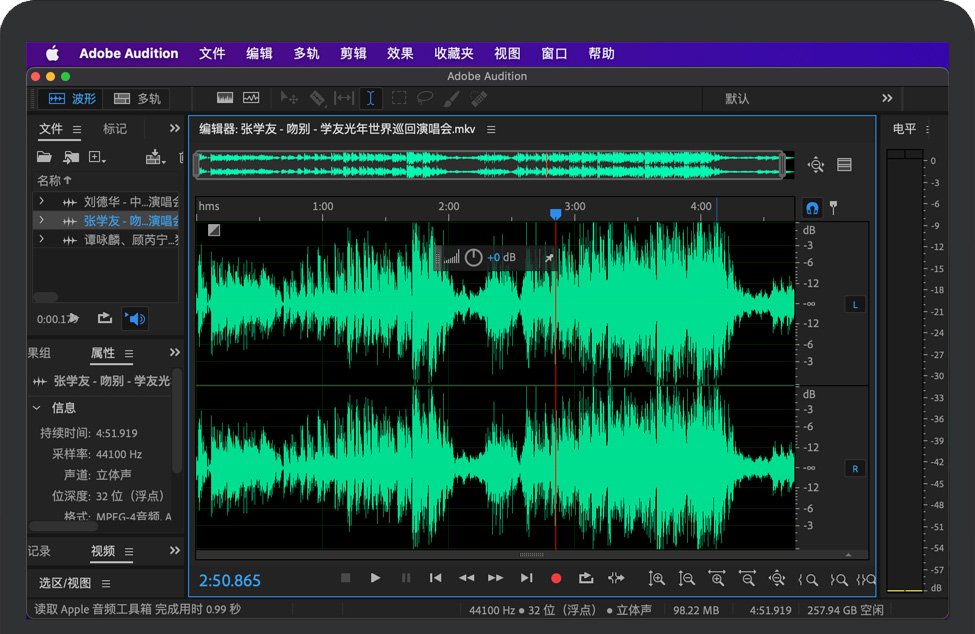Click the red Record button

point(557,578)
